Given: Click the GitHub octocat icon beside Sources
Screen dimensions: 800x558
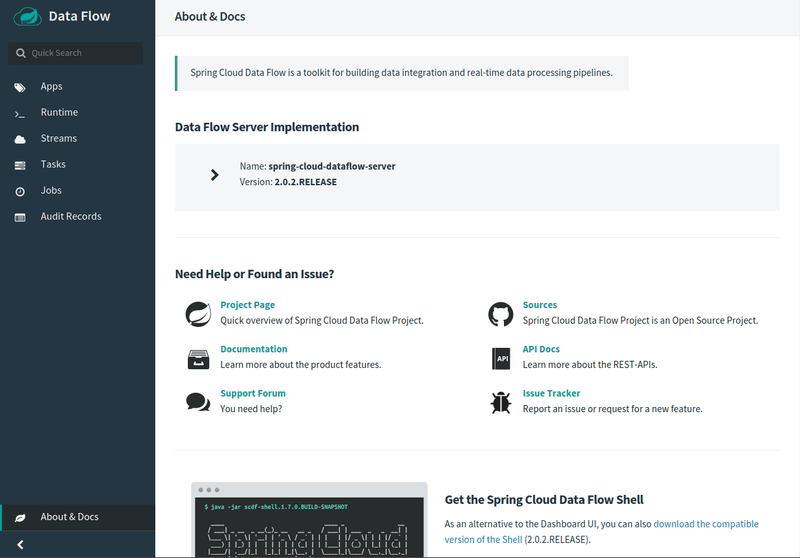Looking at the screenshot, I should [501, 314].
